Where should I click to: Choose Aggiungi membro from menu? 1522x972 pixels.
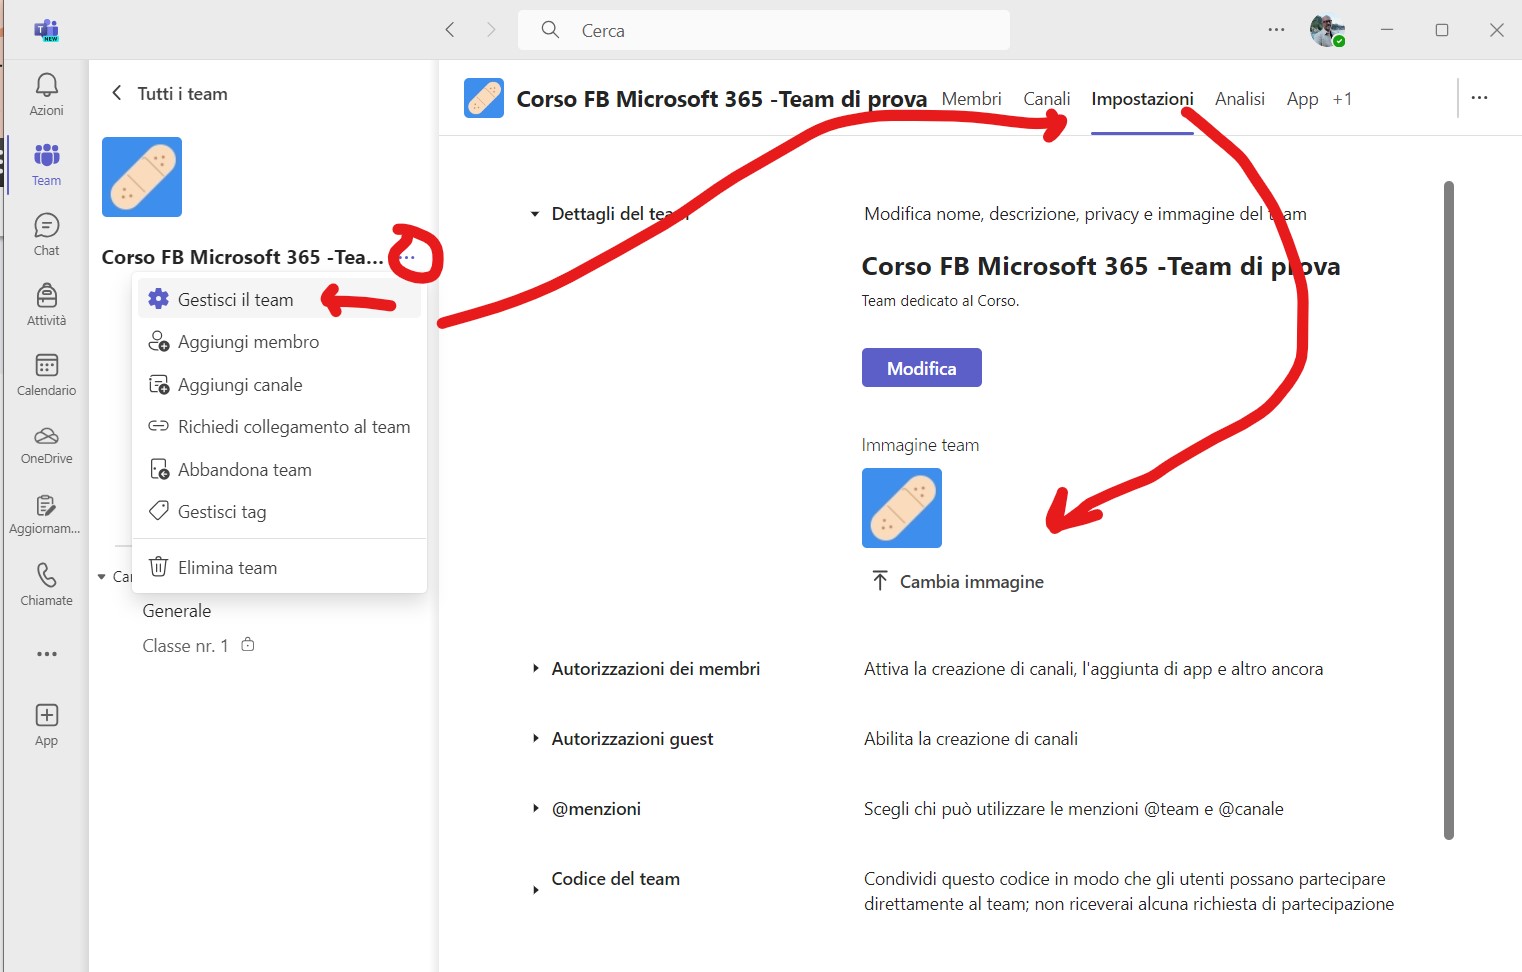279,342
